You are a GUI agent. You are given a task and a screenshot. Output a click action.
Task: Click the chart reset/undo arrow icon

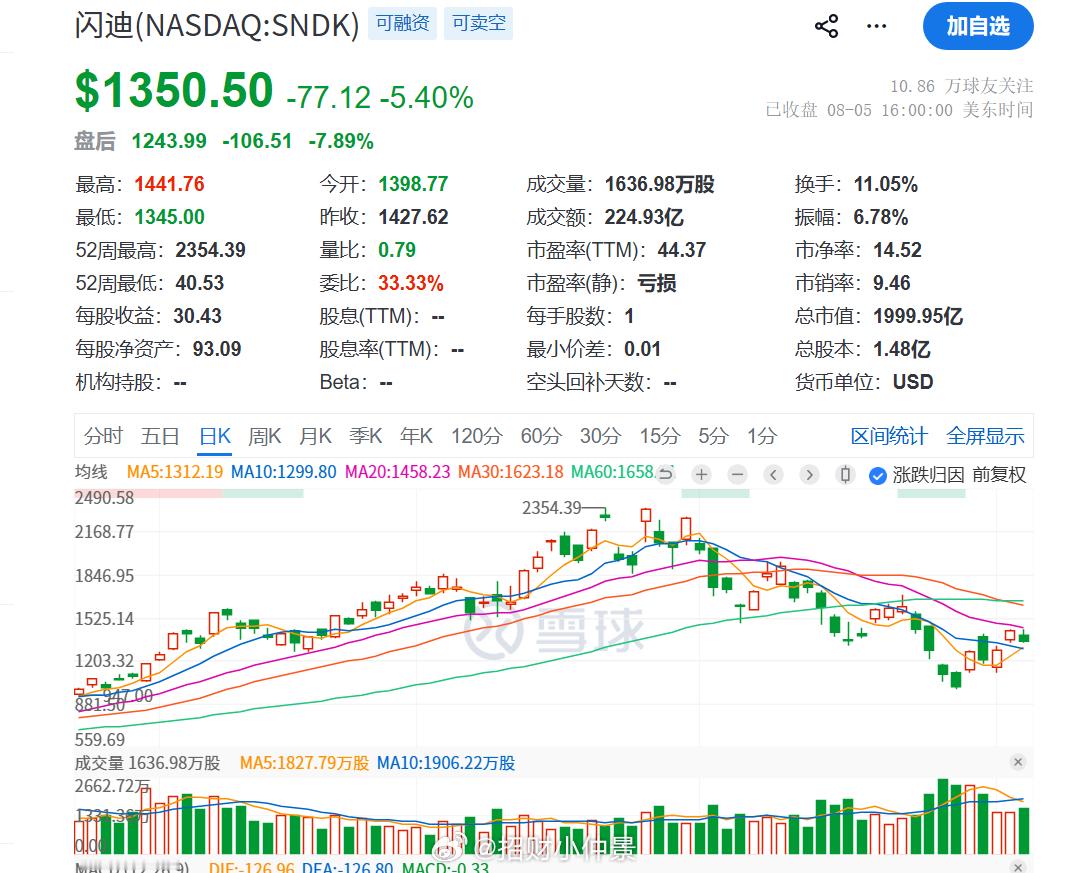pyautogui.click(x=666, y=474)
